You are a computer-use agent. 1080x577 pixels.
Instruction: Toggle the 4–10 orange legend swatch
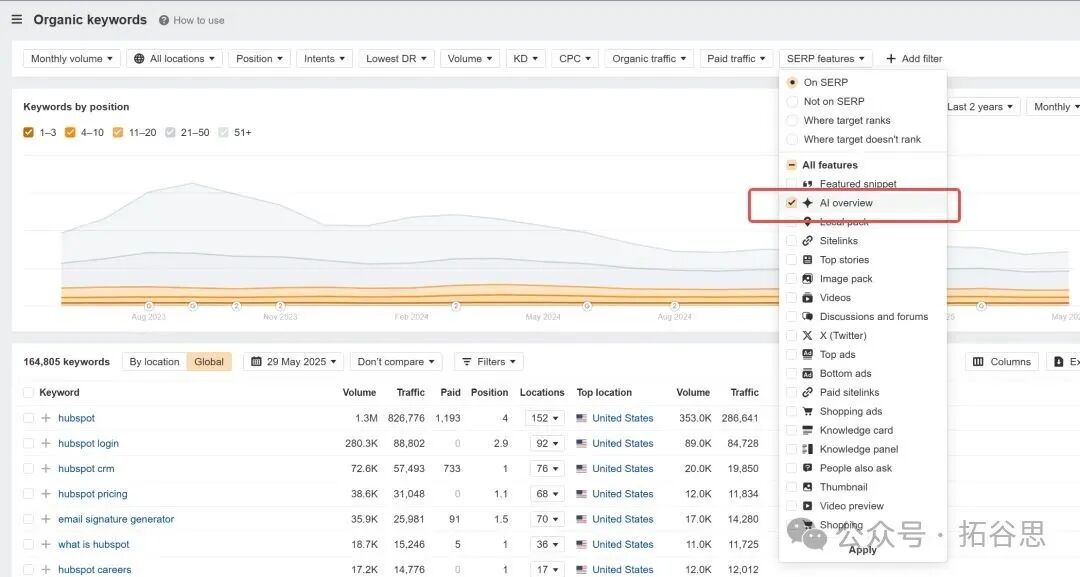[70, 132]
